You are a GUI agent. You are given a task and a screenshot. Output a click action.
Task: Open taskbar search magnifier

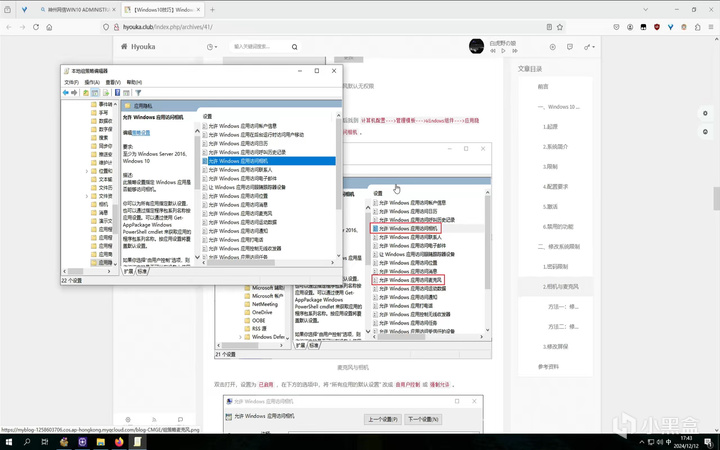click(x=27, y=442)
